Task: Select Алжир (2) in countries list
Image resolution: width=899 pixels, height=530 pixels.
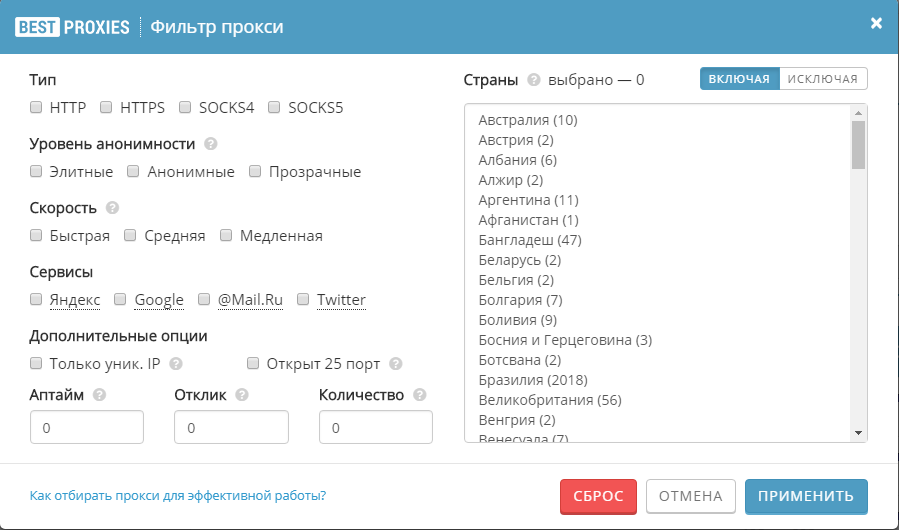Action: tap(511, 180)
